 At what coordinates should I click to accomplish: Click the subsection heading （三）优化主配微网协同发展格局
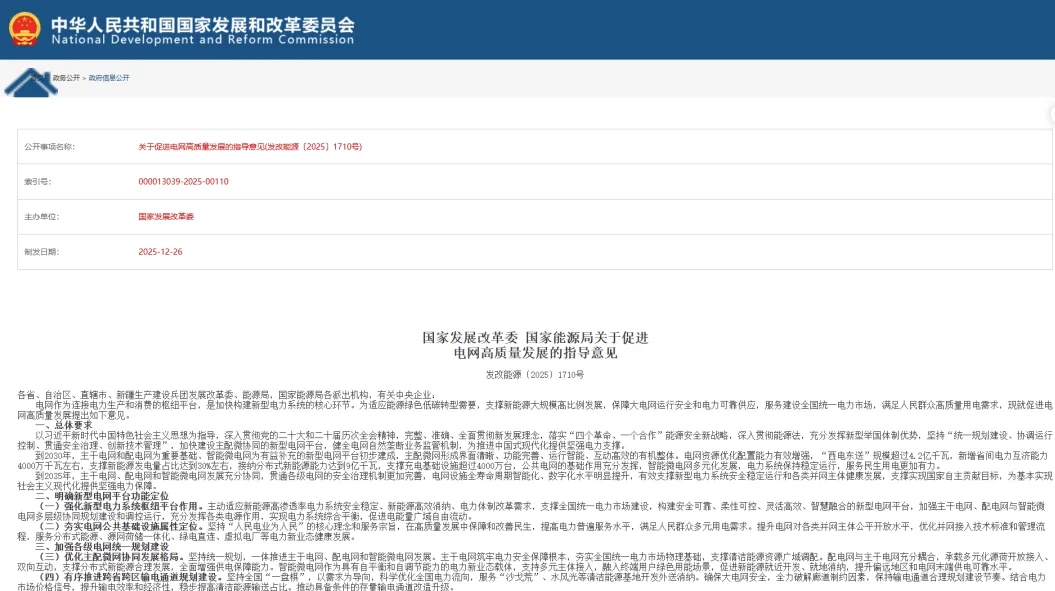tap(112, 557)
